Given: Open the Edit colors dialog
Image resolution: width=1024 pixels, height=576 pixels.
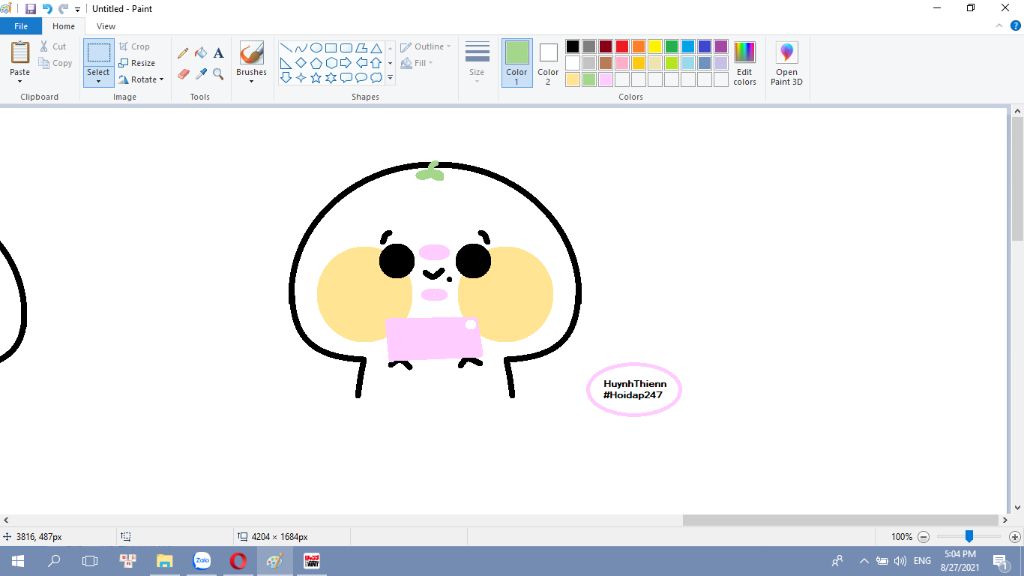Looking at the screenshot, I should point(744,63).
